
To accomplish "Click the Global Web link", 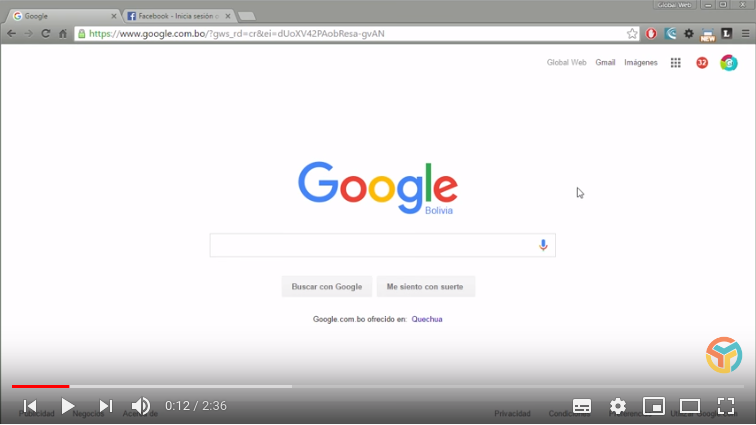I will [567, 62].
